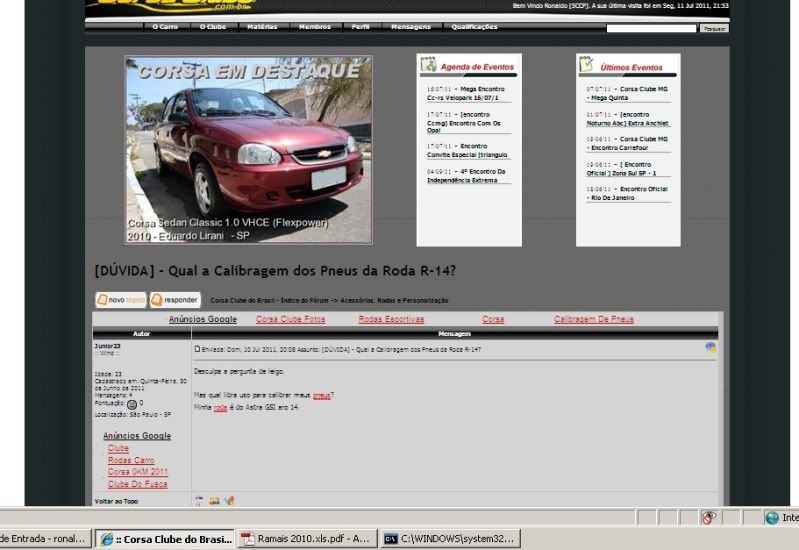Open the 'Corsa Clube Fotos' ad link

tap(290, 319)
